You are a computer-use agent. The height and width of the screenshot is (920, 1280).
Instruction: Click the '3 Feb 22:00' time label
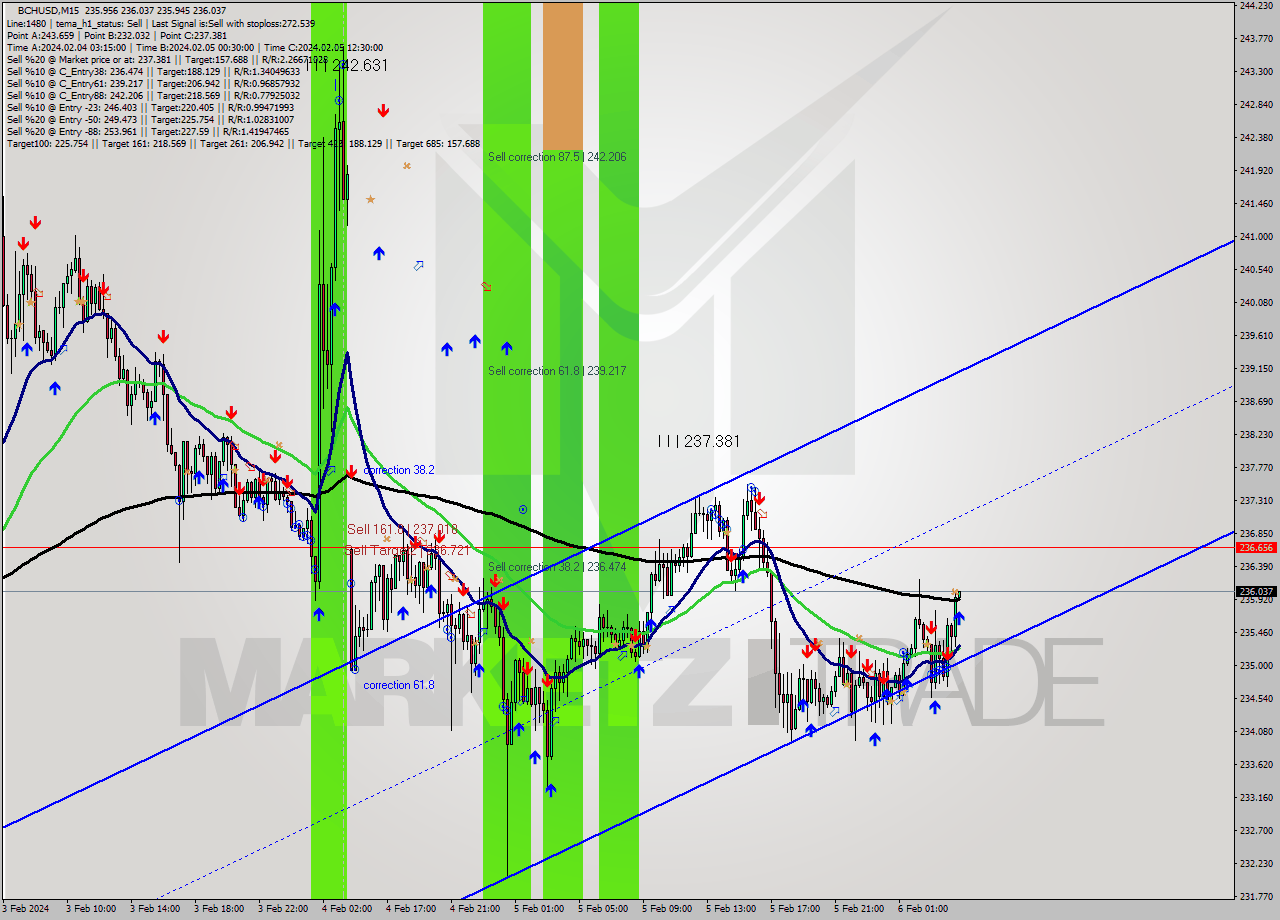283,909
